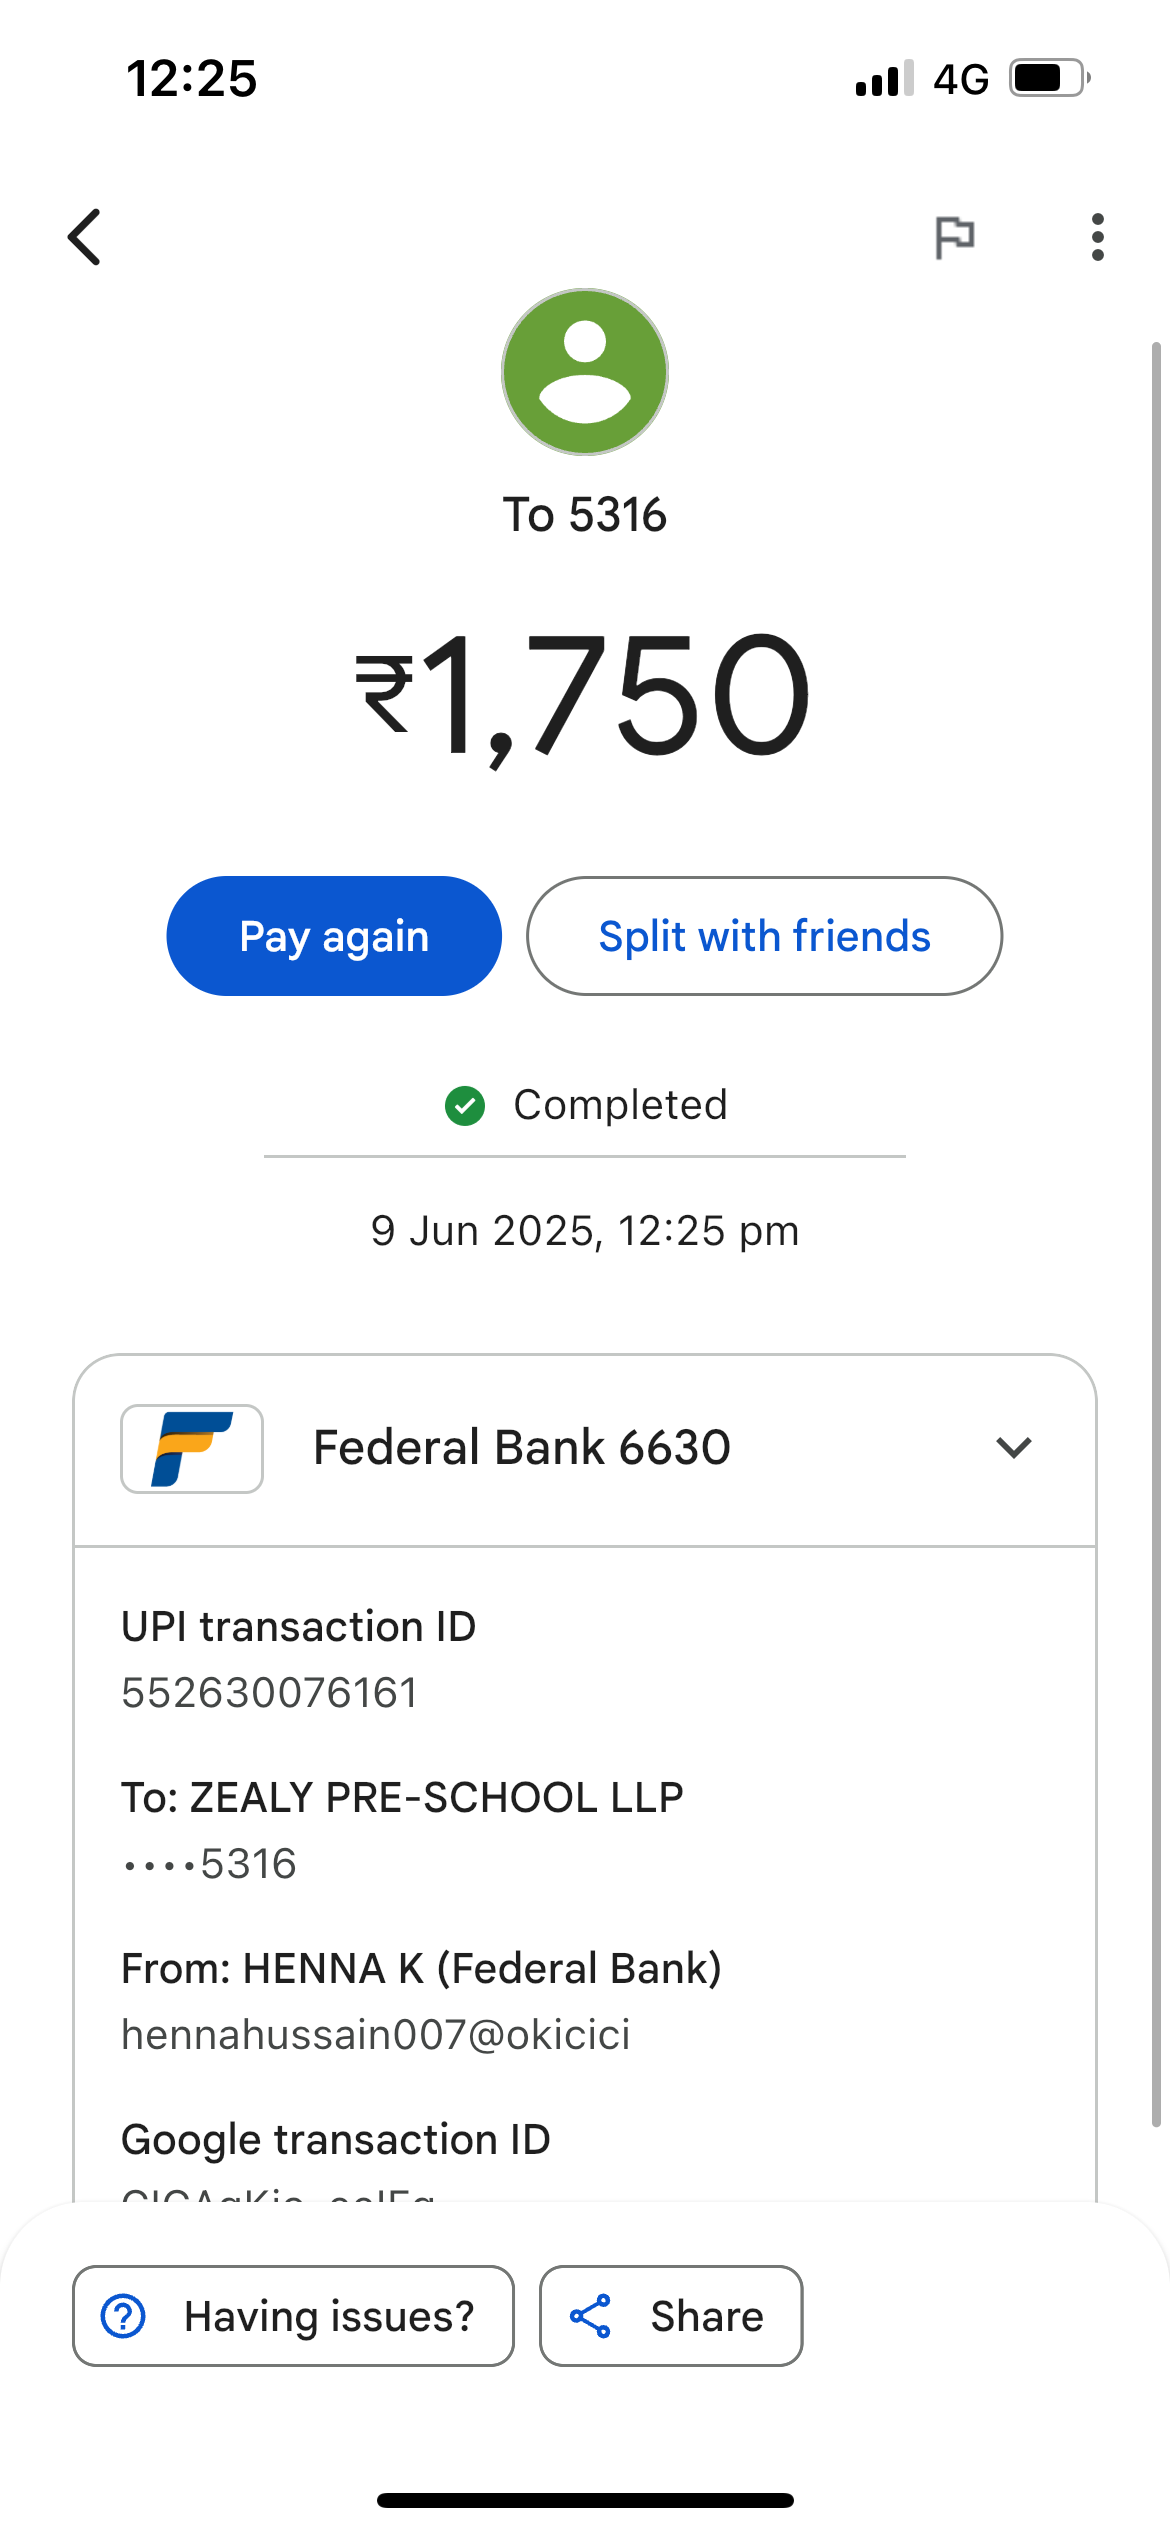Tap the Google transaction ID label
The width and height of the screenshot is (1170, 2532).
coord(336,2140)
